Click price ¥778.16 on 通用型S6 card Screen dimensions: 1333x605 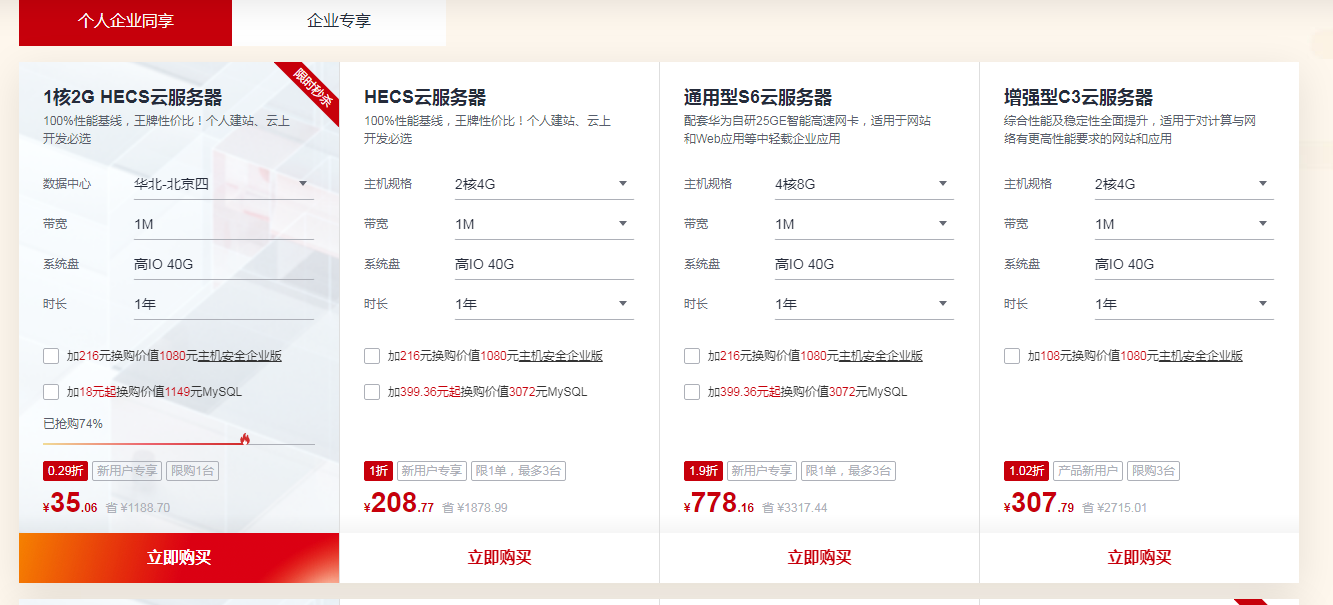coord(719,504)
